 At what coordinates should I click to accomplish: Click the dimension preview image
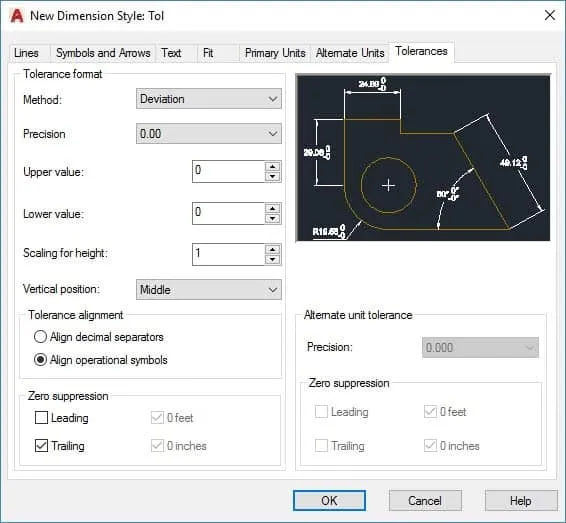[423, 158]
